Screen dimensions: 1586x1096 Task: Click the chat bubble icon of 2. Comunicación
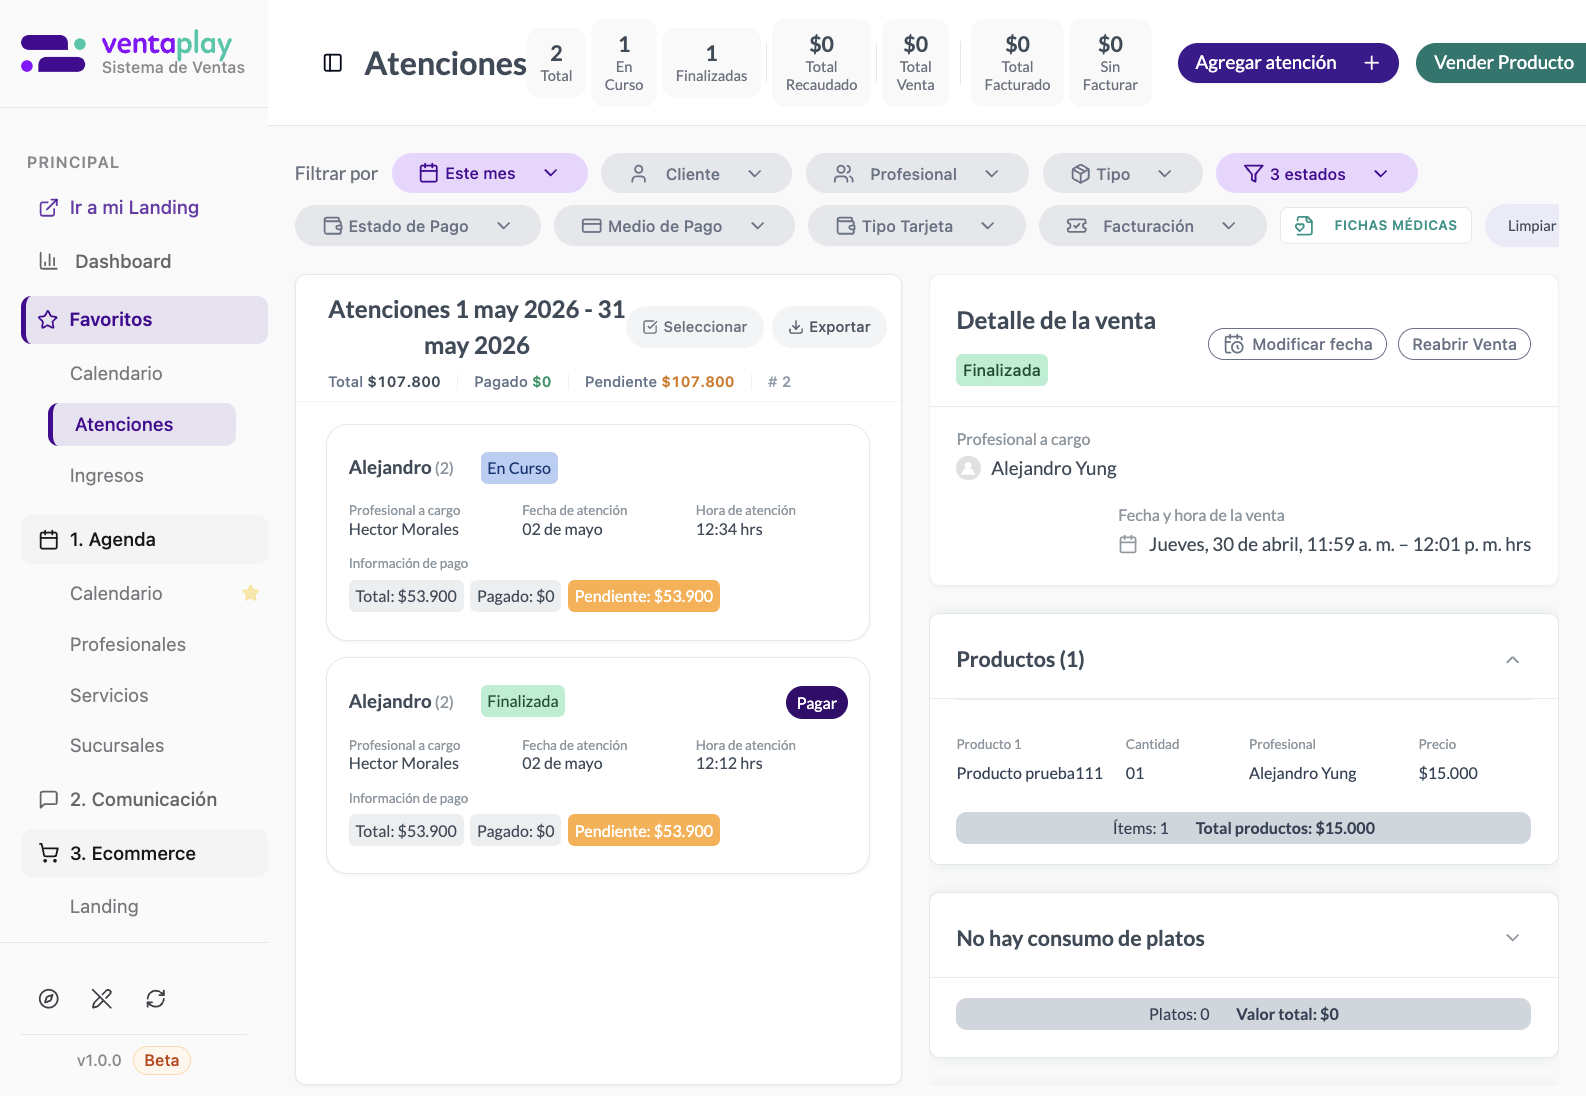[48, 799]
